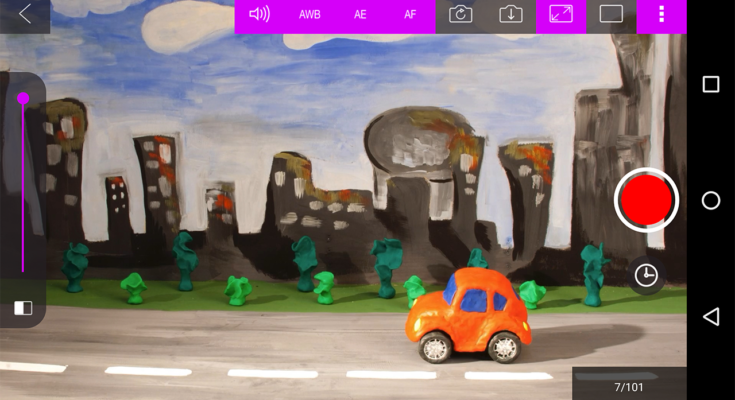Toggle AF auto focus
The width and height of the screenshot is (735, 400).
click(410, 15)
